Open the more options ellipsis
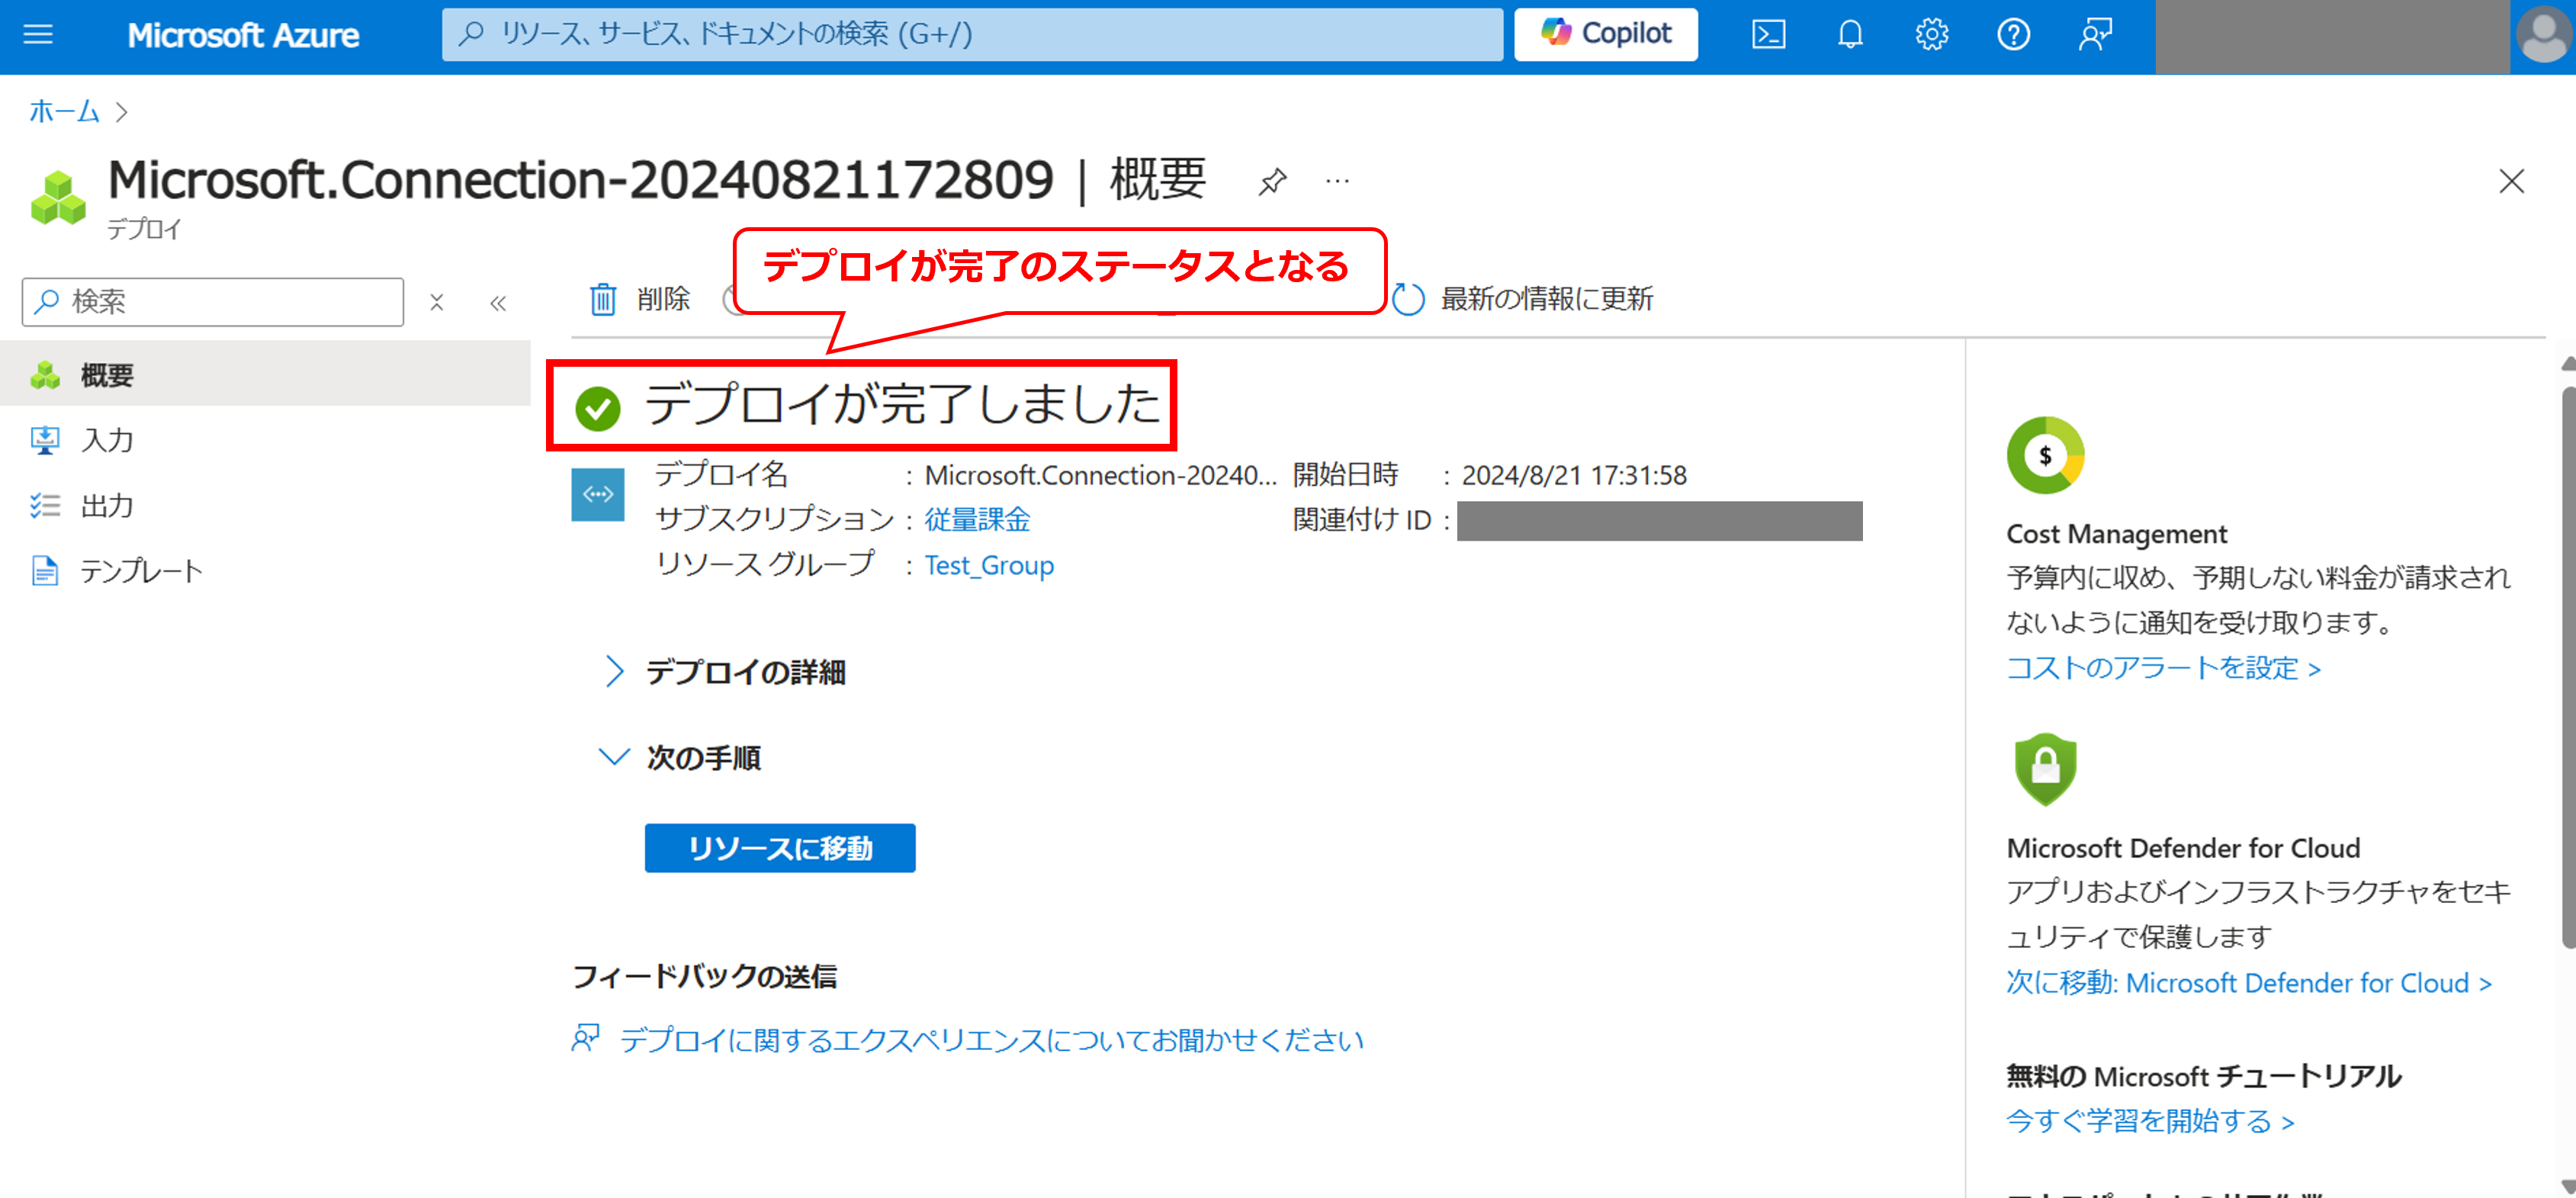The width and height of the screenshot is (2576, 1198). click(x=1337, y=182)
